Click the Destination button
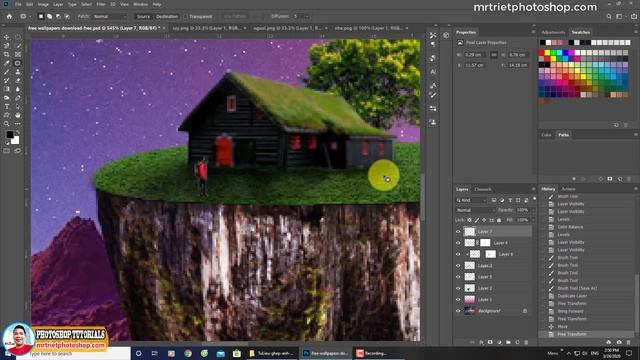 pyautogui.click(x=167, y=16)
